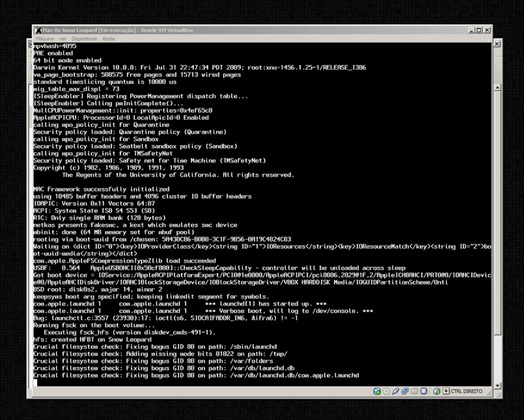
Task: Open the Dispositivos menu
Action: point(84,39)
